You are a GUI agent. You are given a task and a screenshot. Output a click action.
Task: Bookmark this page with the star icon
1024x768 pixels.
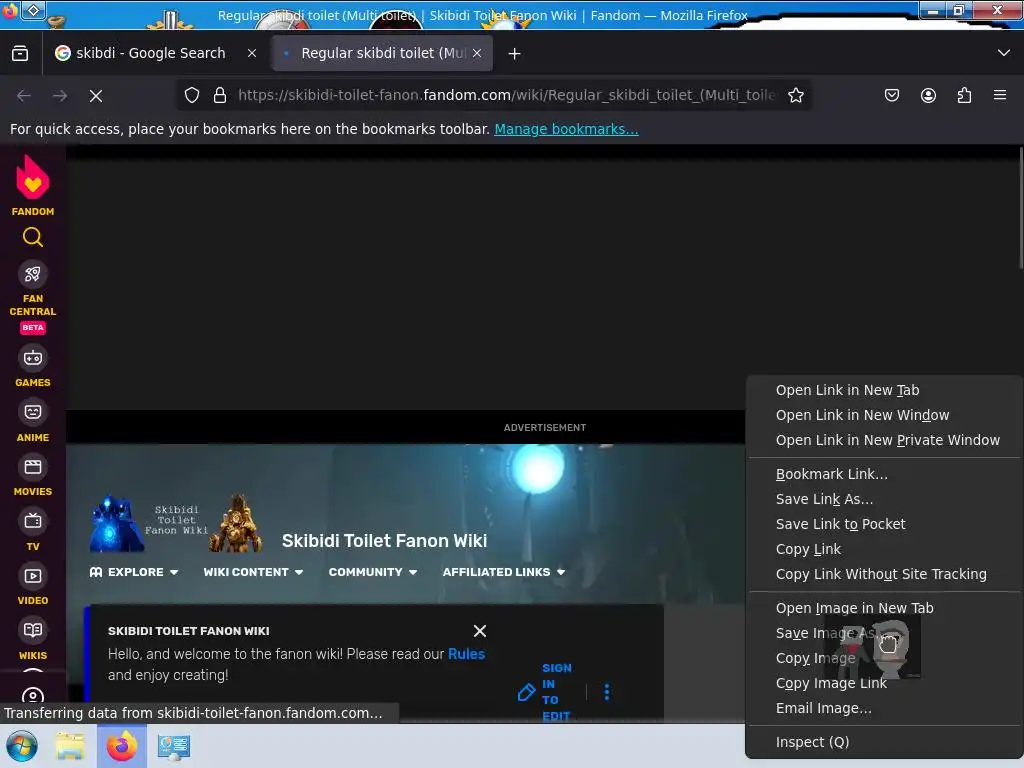(x=795, y=95)
